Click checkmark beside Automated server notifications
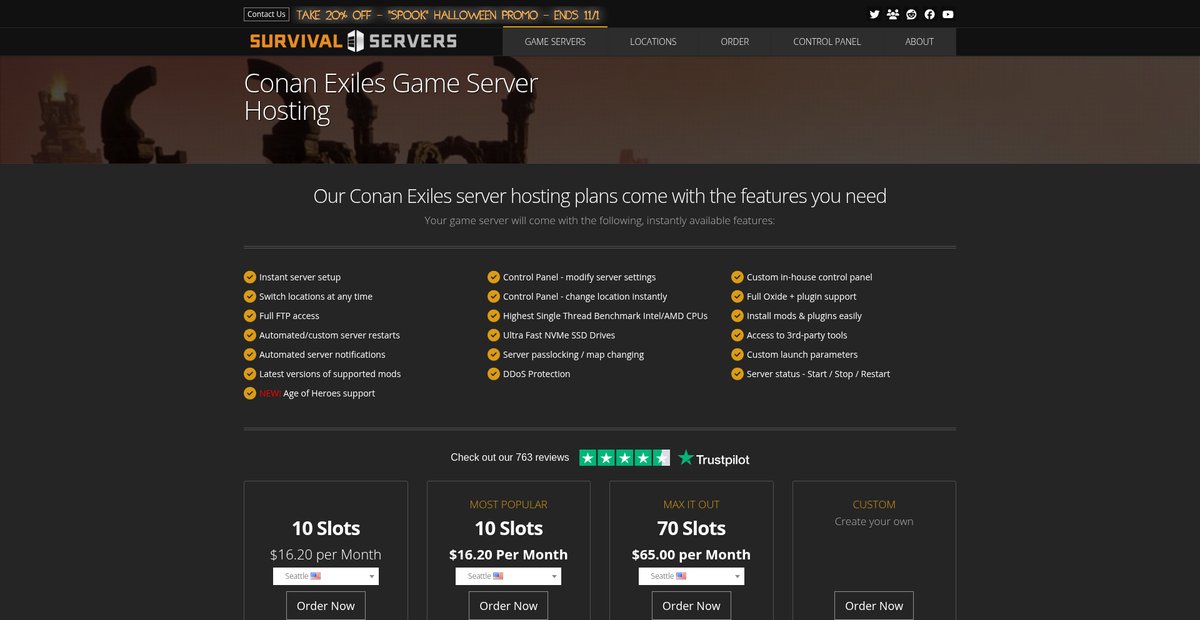The width and height of the screenshot is (1200, 620). [250, 355]
